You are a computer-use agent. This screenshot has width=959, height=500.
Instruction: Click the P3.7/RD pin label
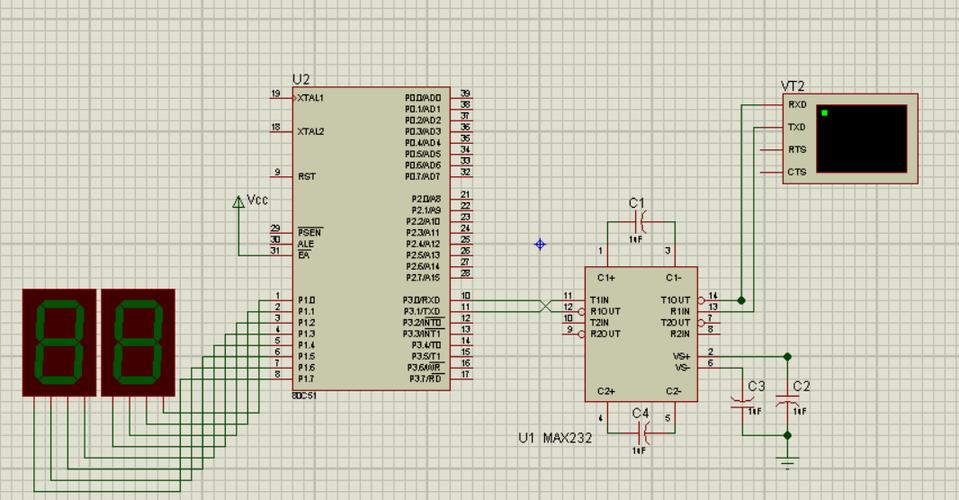[x=425, y=379]
